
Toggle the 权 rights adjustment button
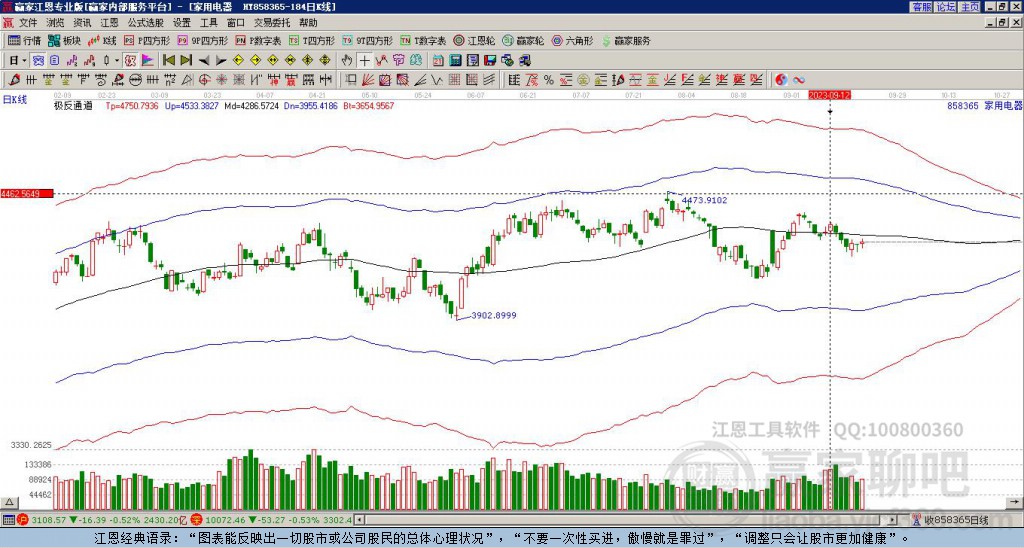pyautogui.click(x=130, y=60)
